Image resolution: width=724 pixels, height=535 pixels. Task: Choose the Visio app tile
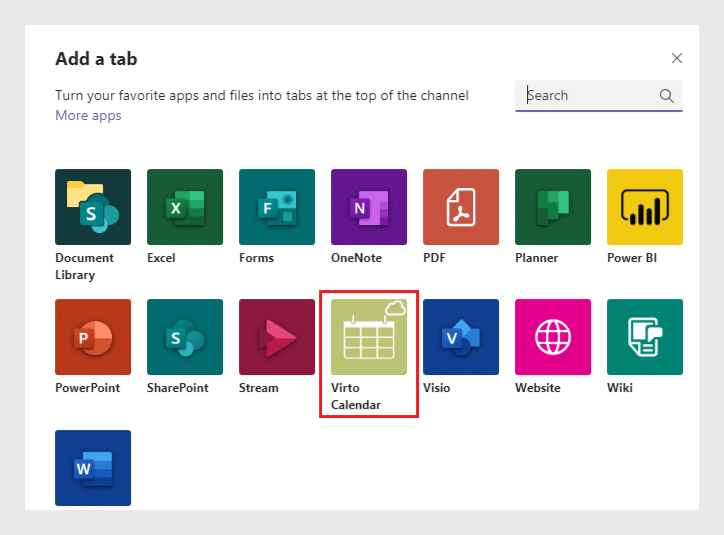tap(461, 337)
